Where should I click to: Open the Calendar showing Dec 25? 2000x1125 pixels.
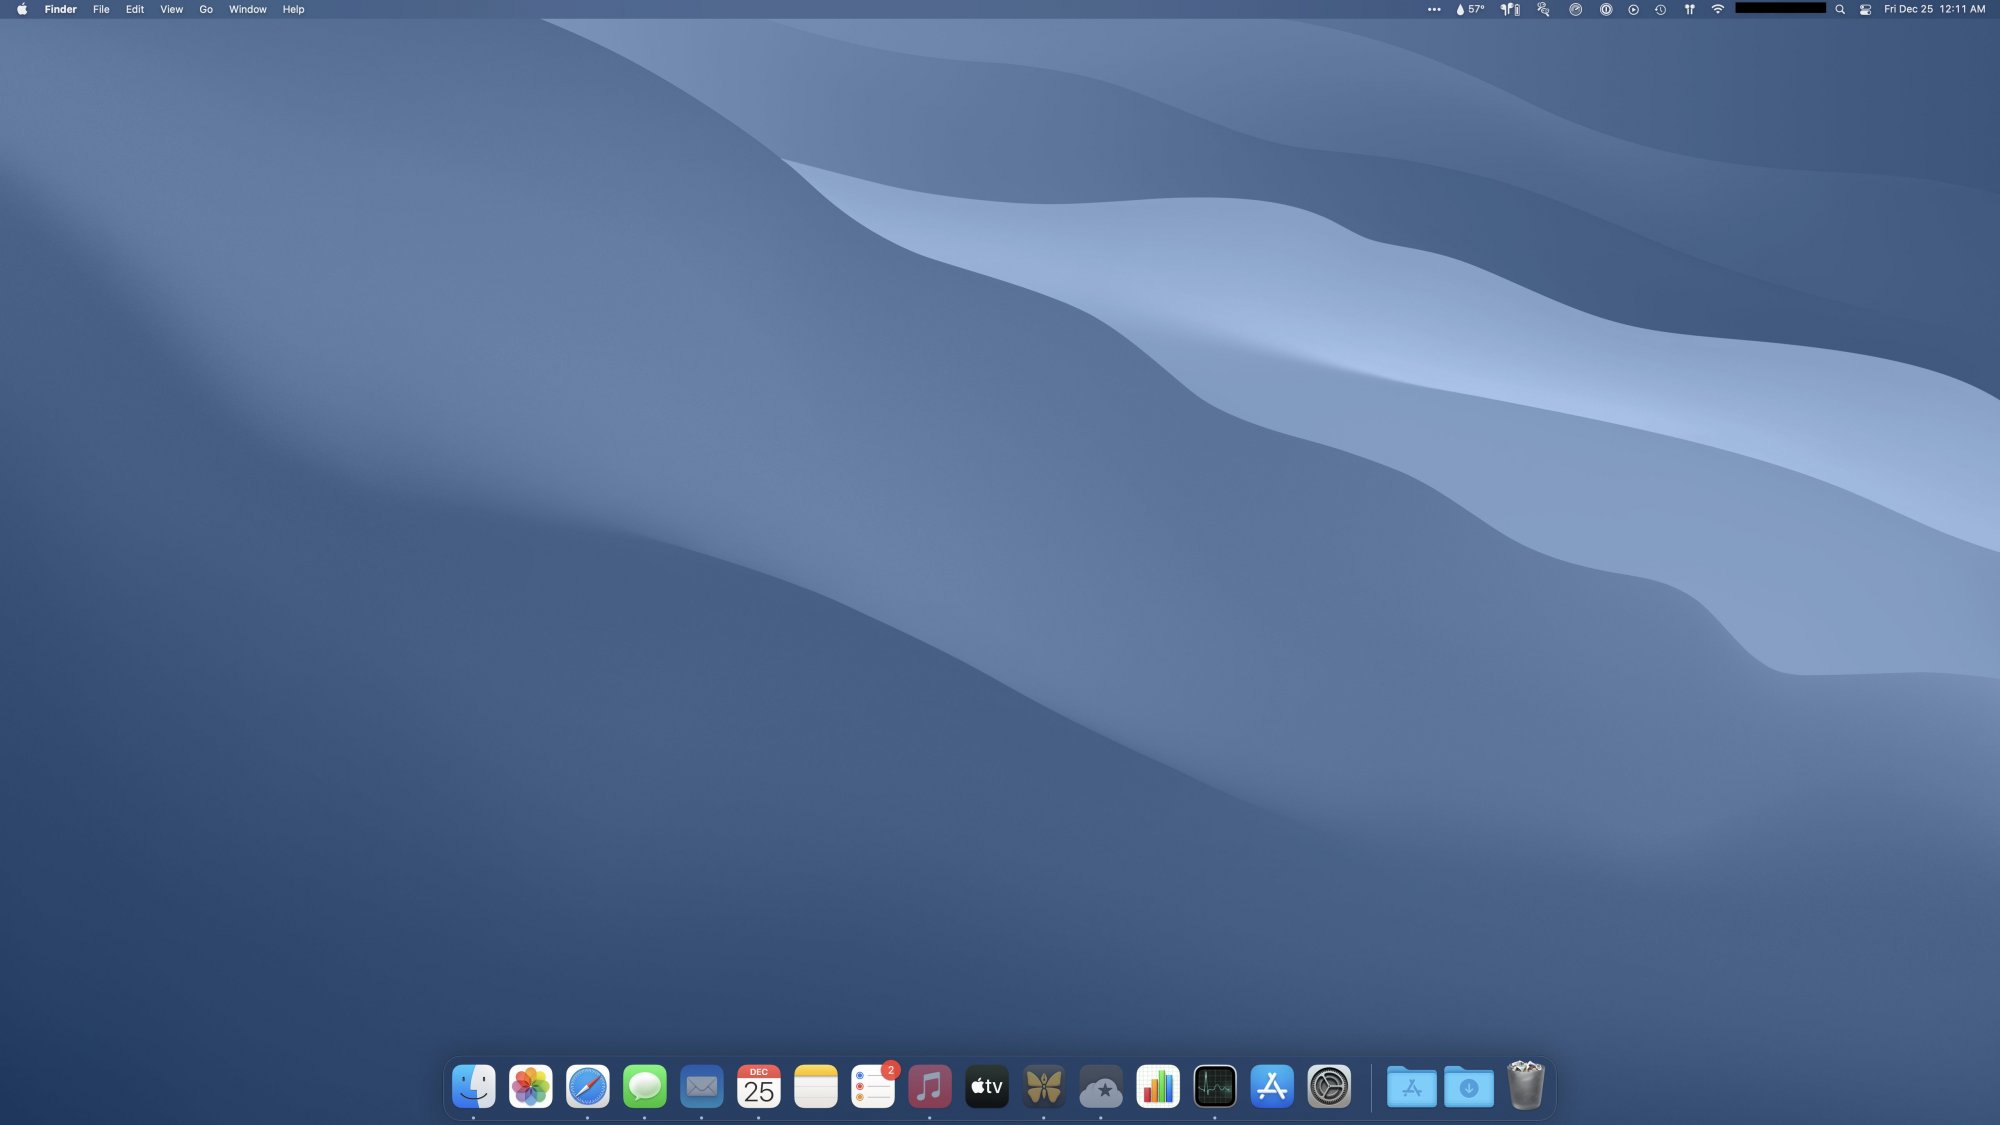tap(758, 1087)
